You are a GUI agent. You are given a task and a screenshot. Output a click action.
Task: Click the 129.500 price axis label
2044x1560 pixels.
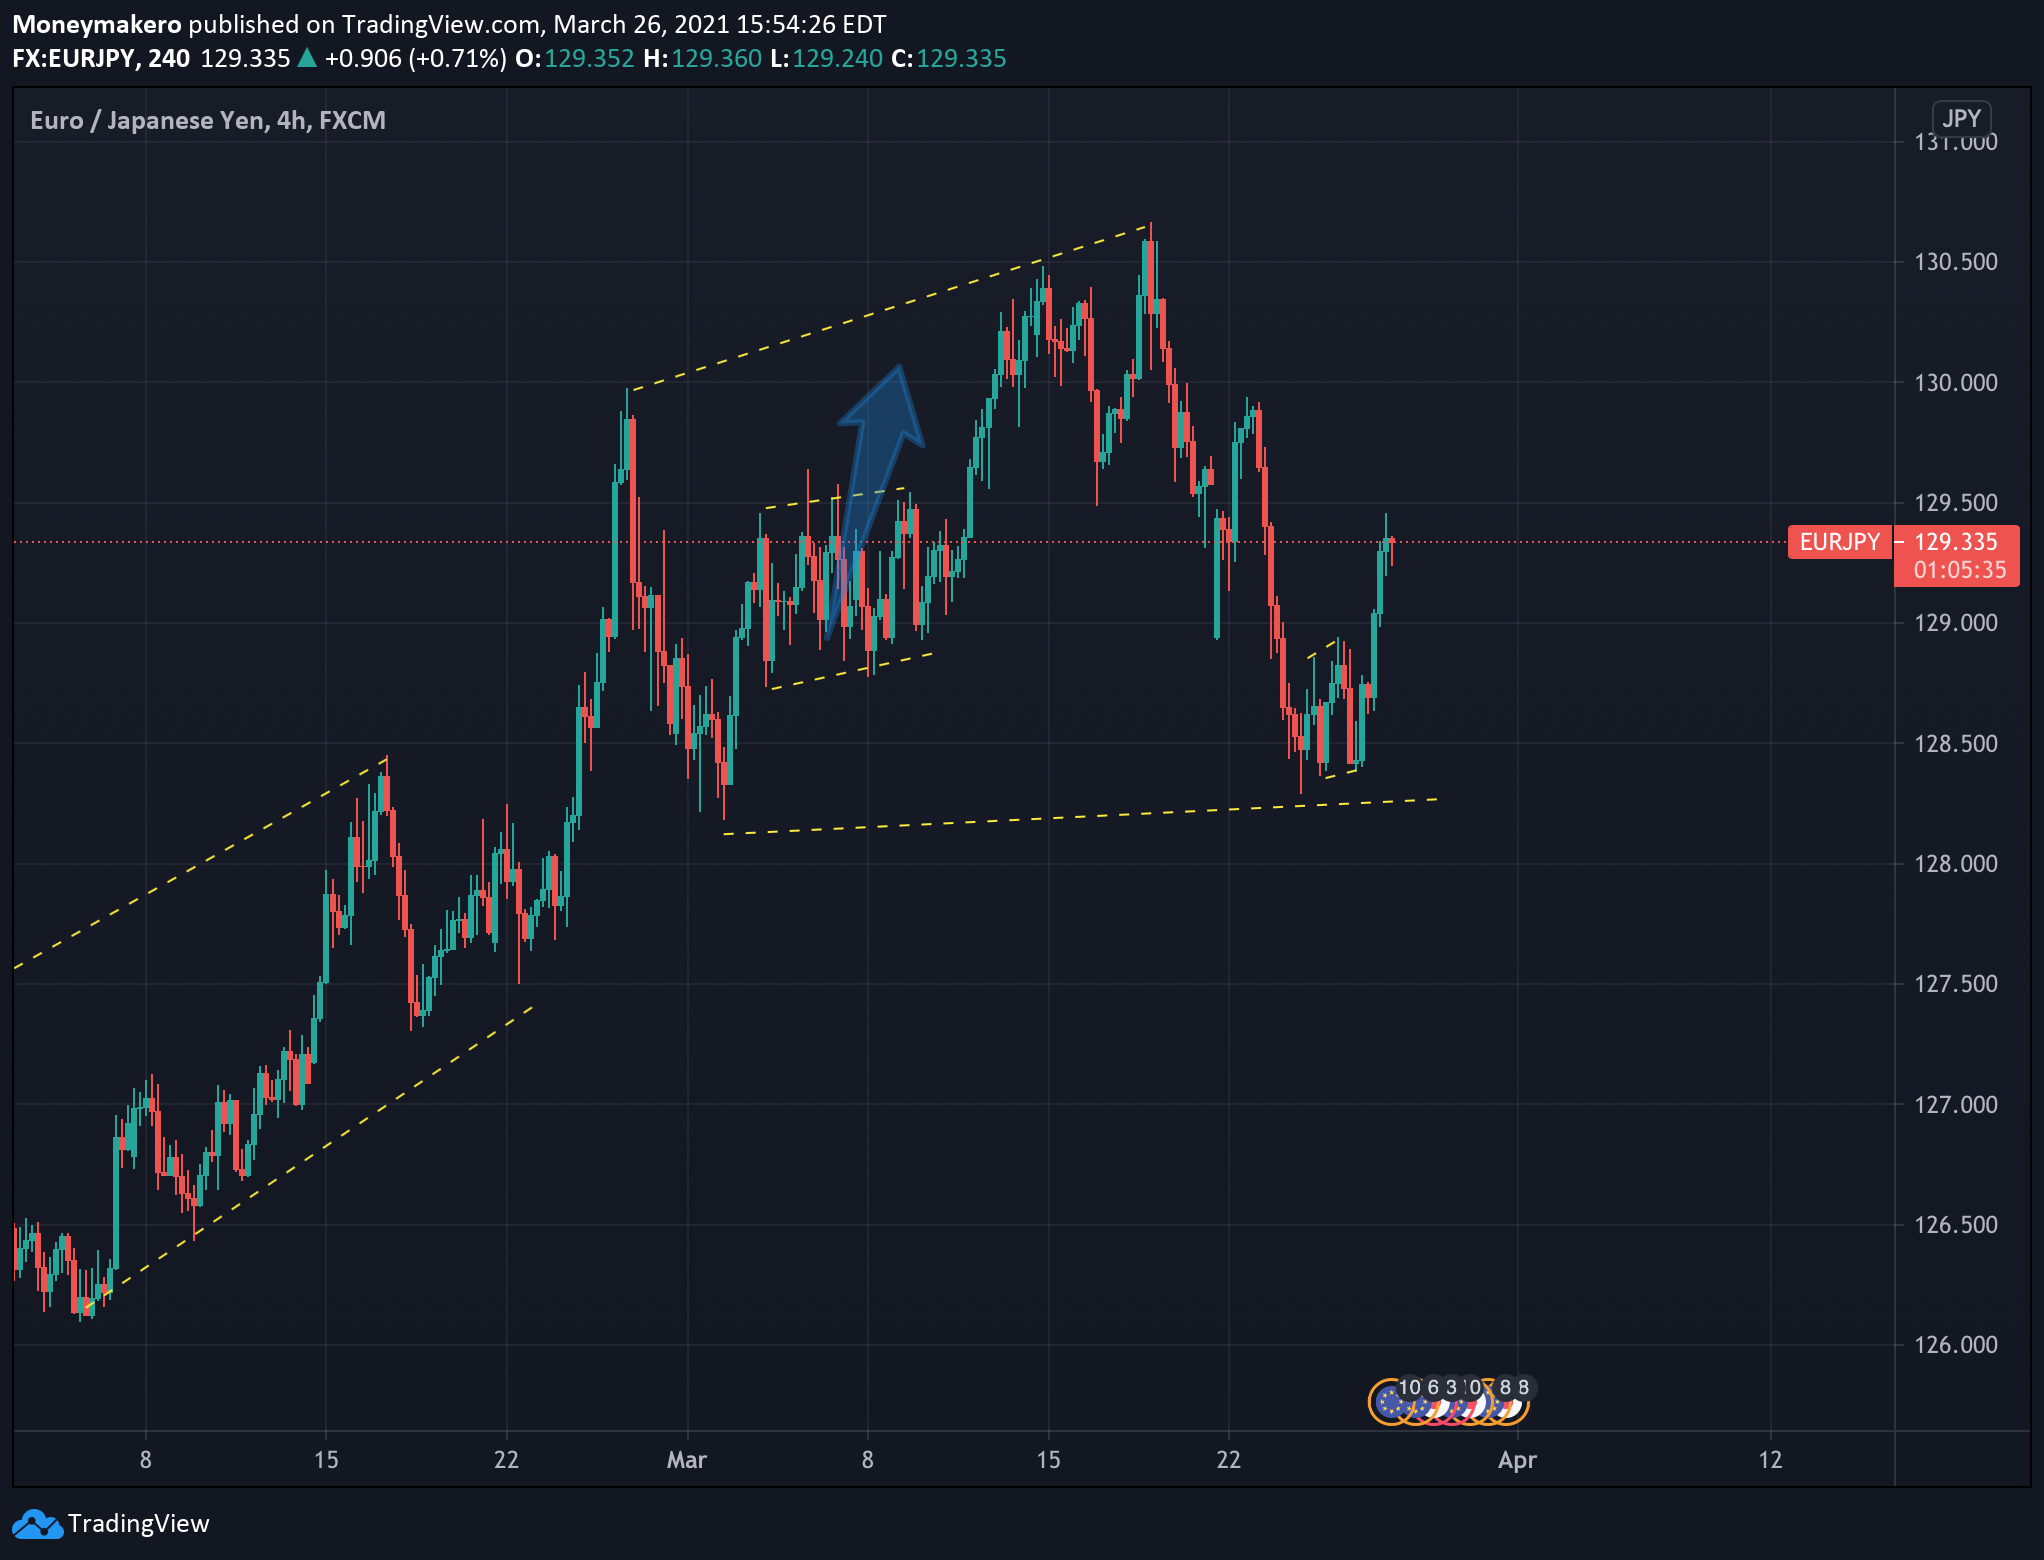(1955, 502)
